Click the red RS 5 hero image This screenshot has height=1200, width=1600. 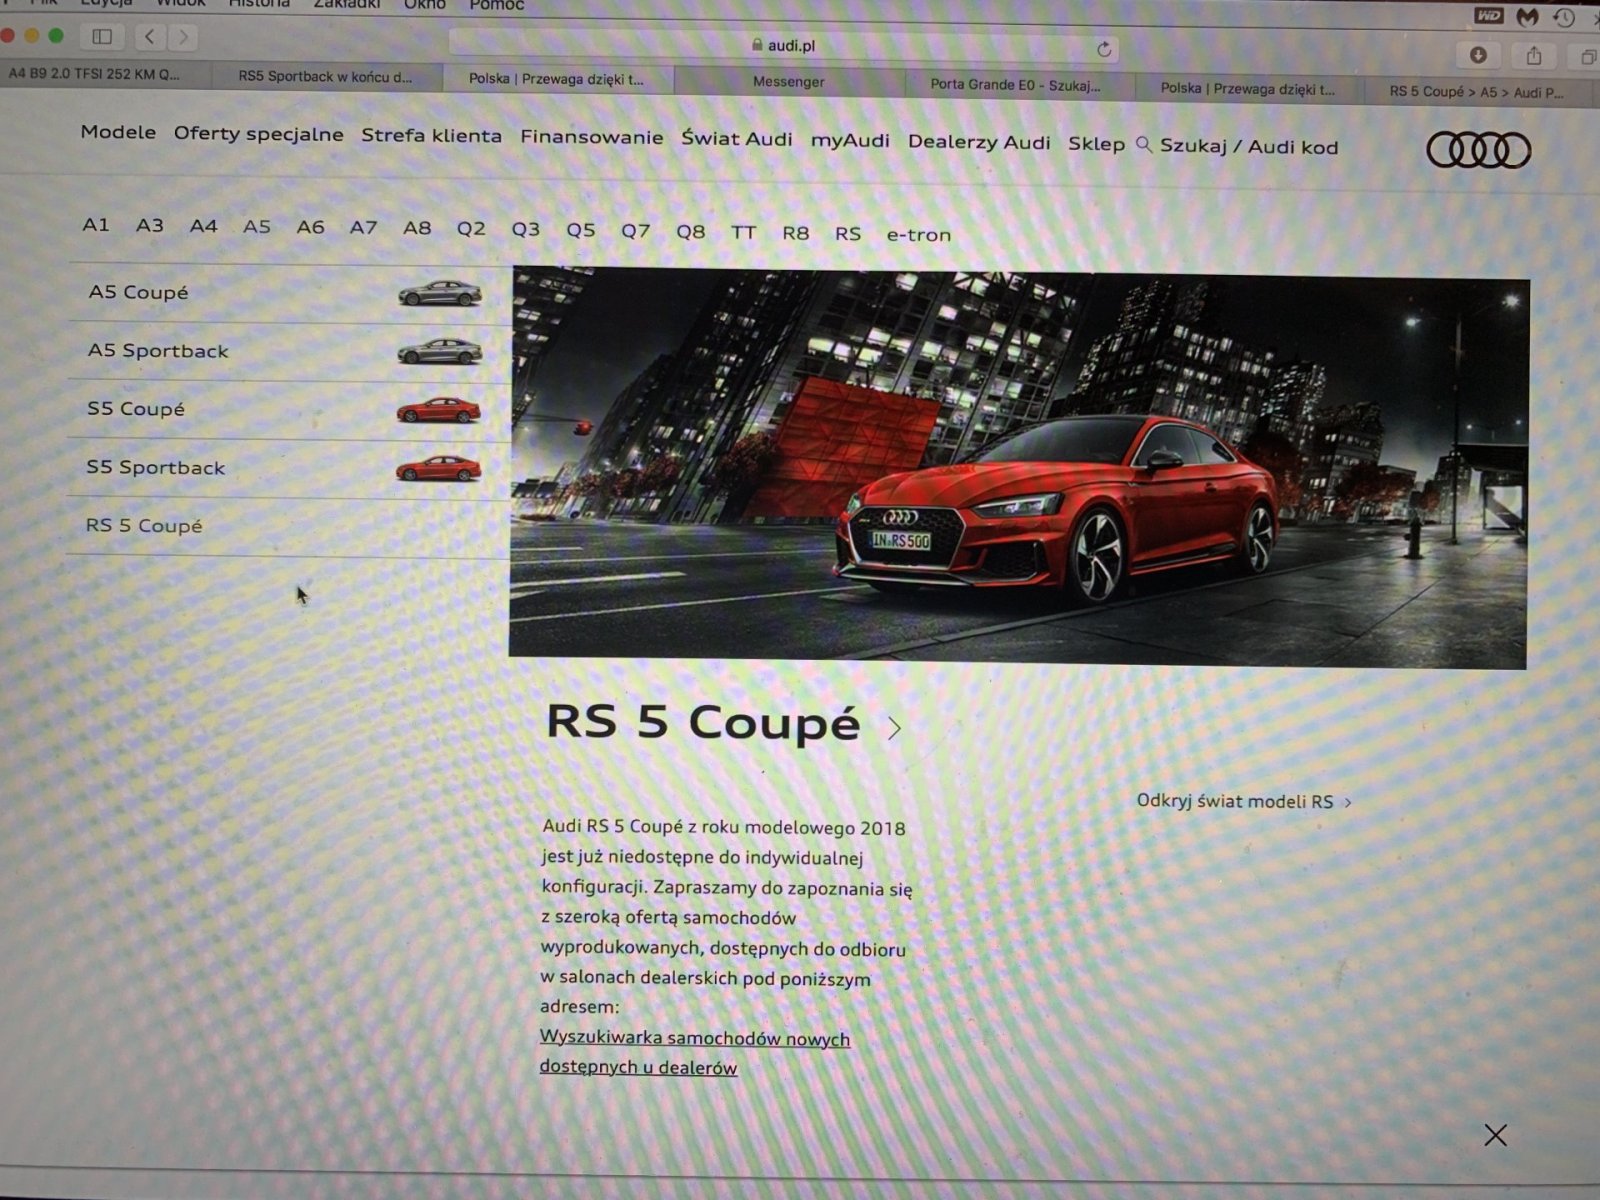1019,467
